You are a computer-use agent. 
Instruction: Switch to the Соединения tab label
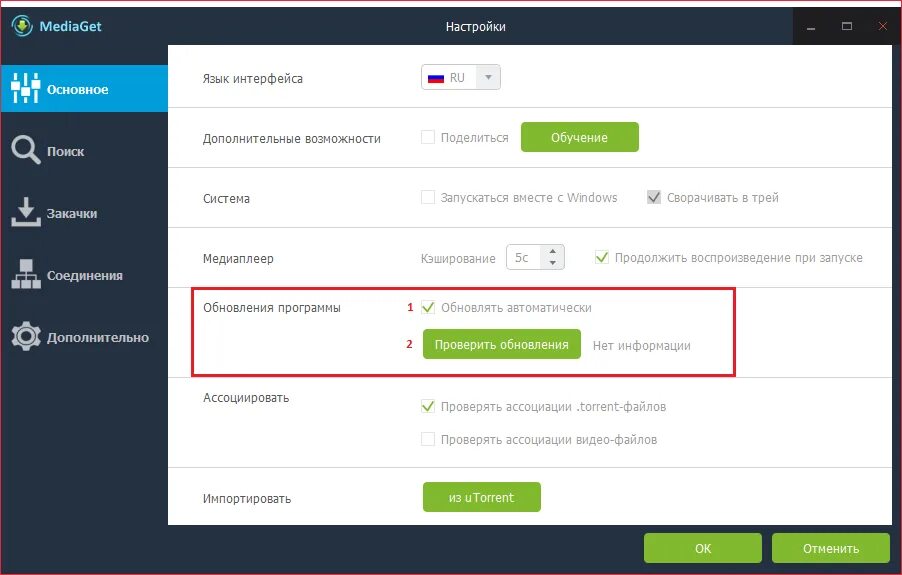tap(85, 276)
